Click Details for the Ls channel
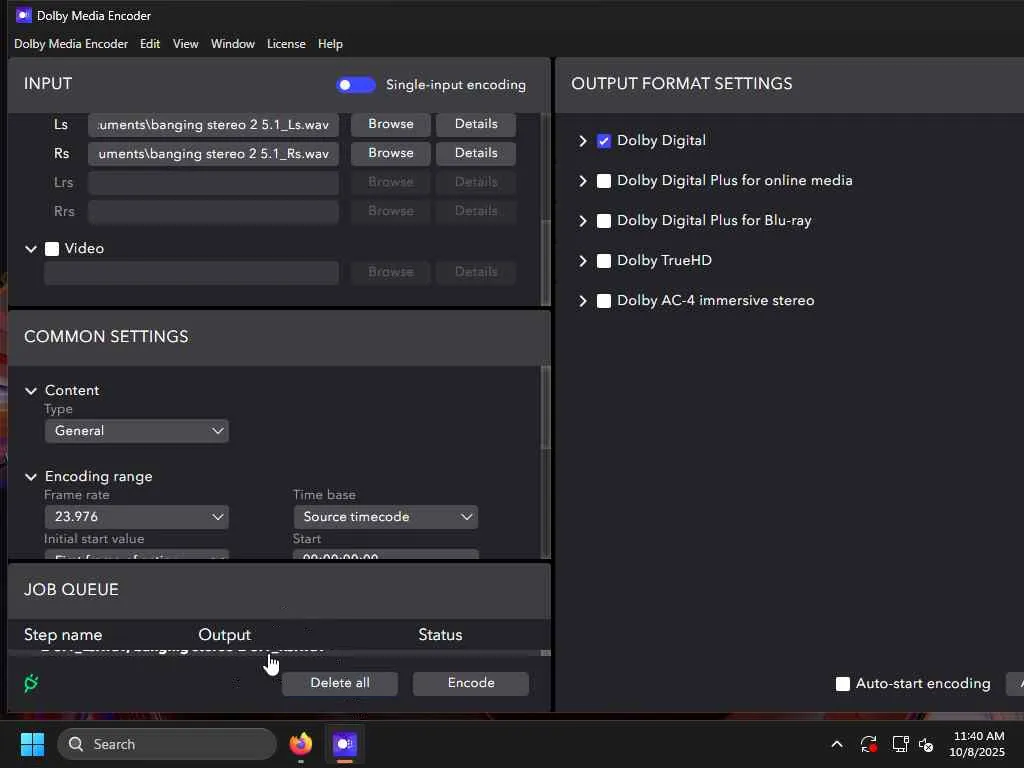1024x768 pixels. pyautogui.click(x=476, y=124)
